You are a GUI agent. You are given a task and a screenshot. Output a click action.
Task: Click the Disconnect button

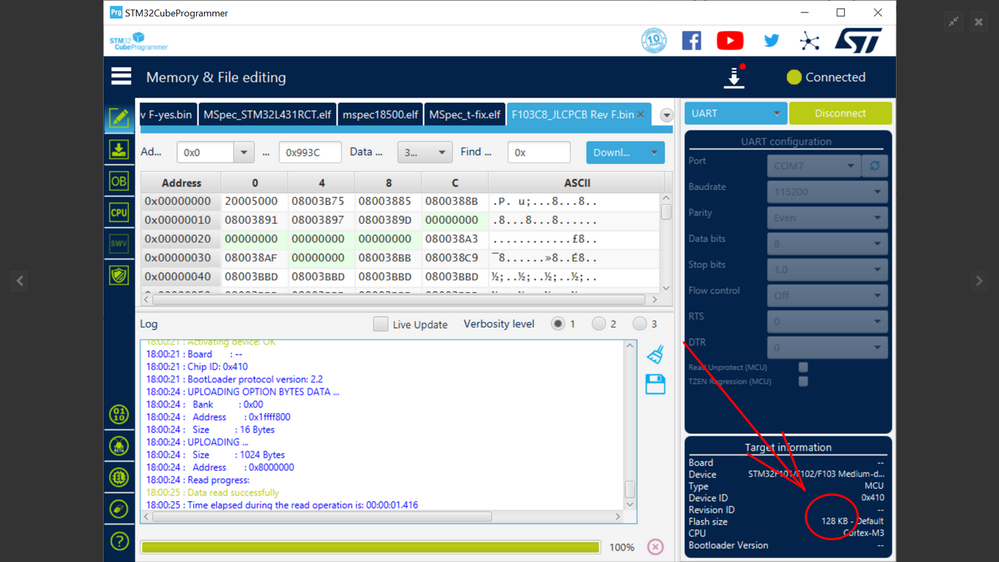(x=840, y=113)
